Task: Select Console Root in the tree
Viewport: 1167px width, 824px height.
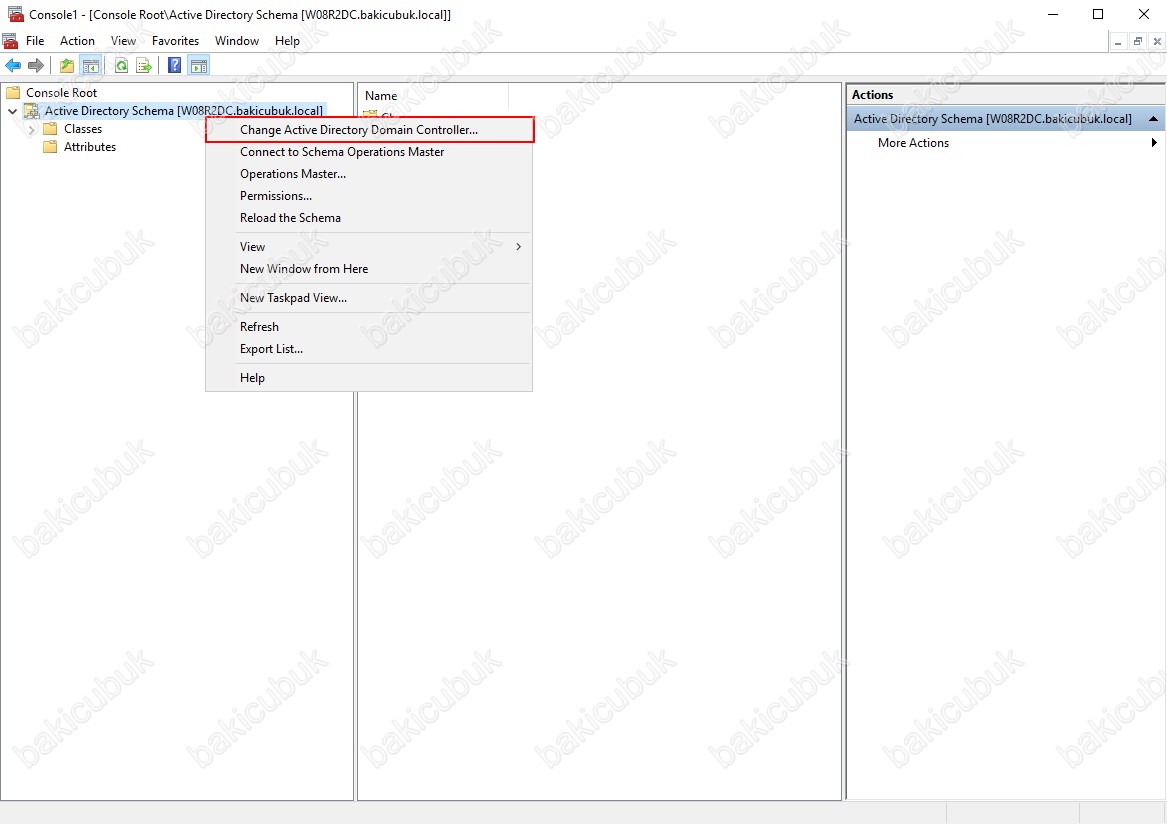Action: click(62, 92)
